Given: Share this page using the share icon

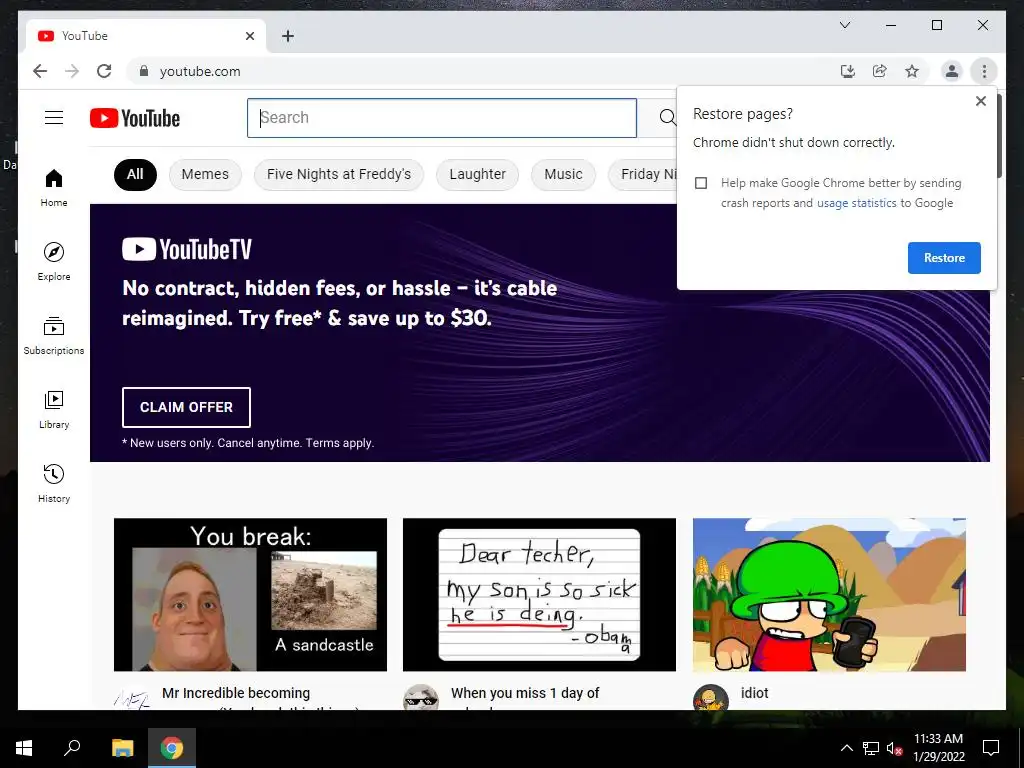Looking at the screenshot, I should (x=880, y=71).
